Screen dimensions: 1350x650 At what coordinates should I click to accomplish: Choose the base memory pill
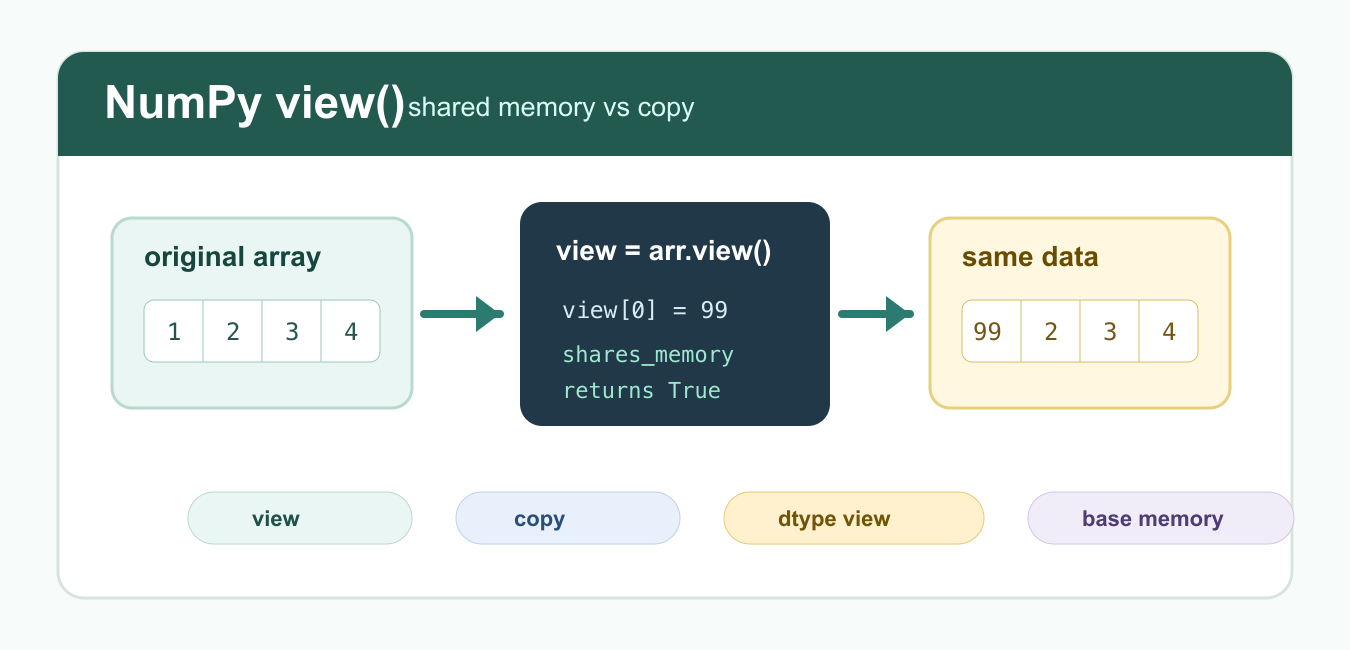(1161, 518)
